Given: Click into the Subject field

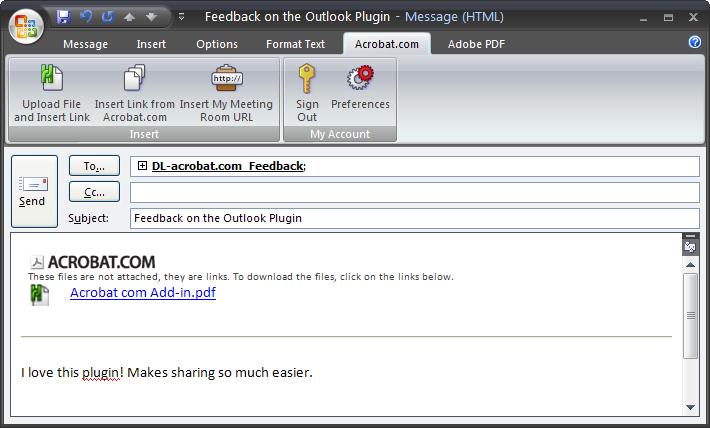Looking at the screenshot, I should pyautogui.click(x=415, y=218).
